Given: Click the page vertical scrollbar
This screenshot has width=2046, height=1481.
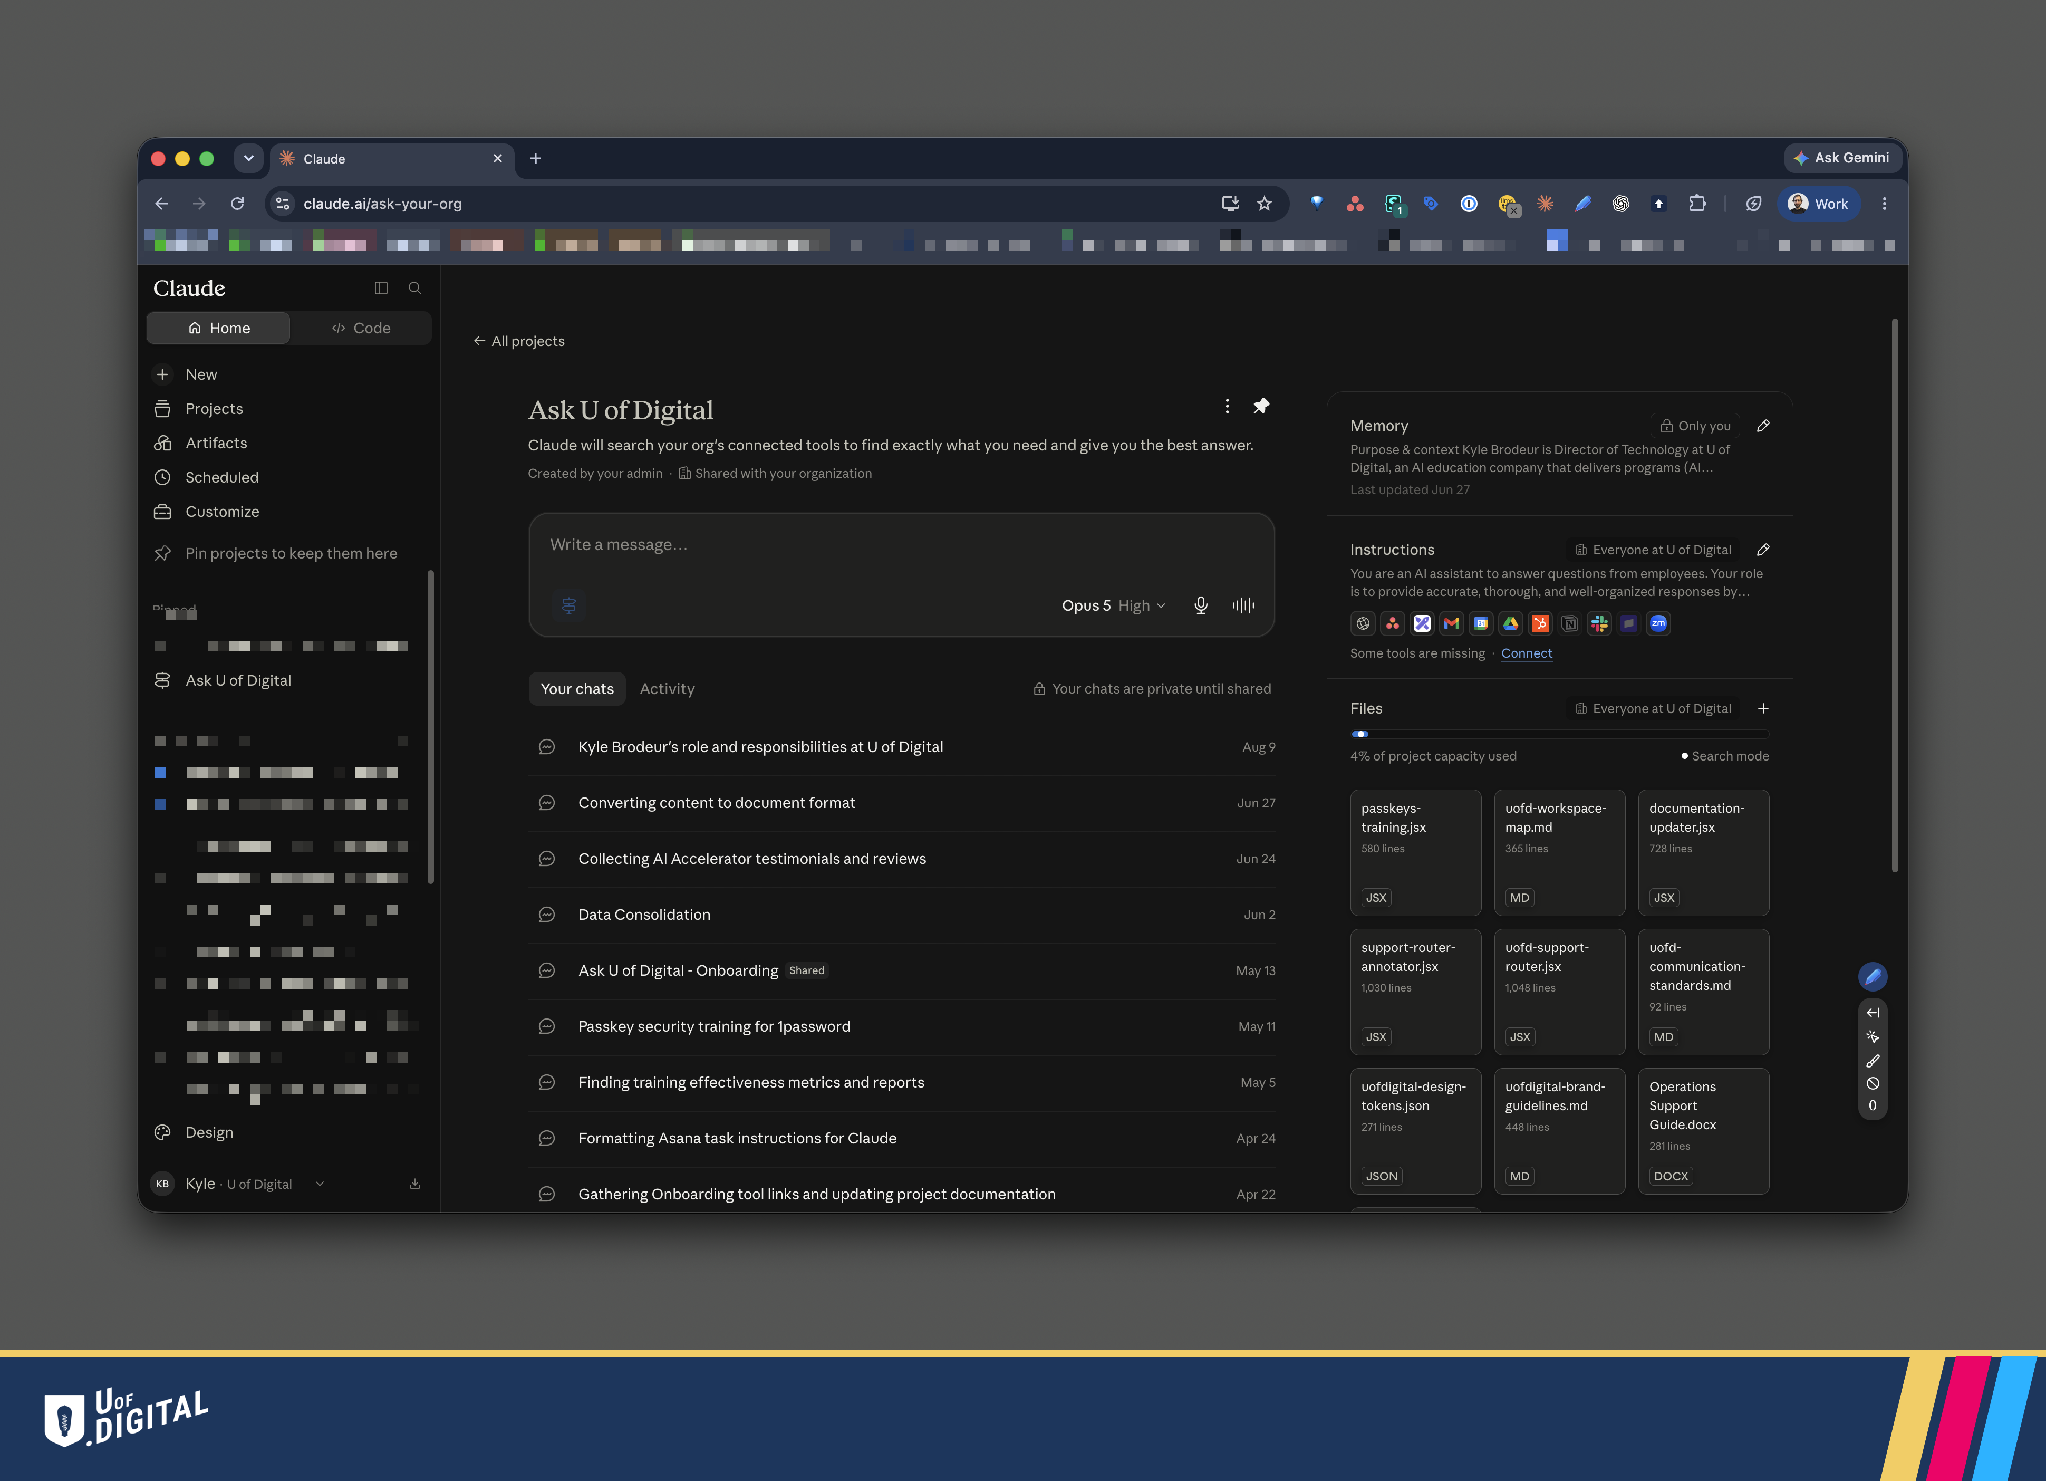Looking at the screenshot, I should pyautogui.click(x=1894, y=596).
